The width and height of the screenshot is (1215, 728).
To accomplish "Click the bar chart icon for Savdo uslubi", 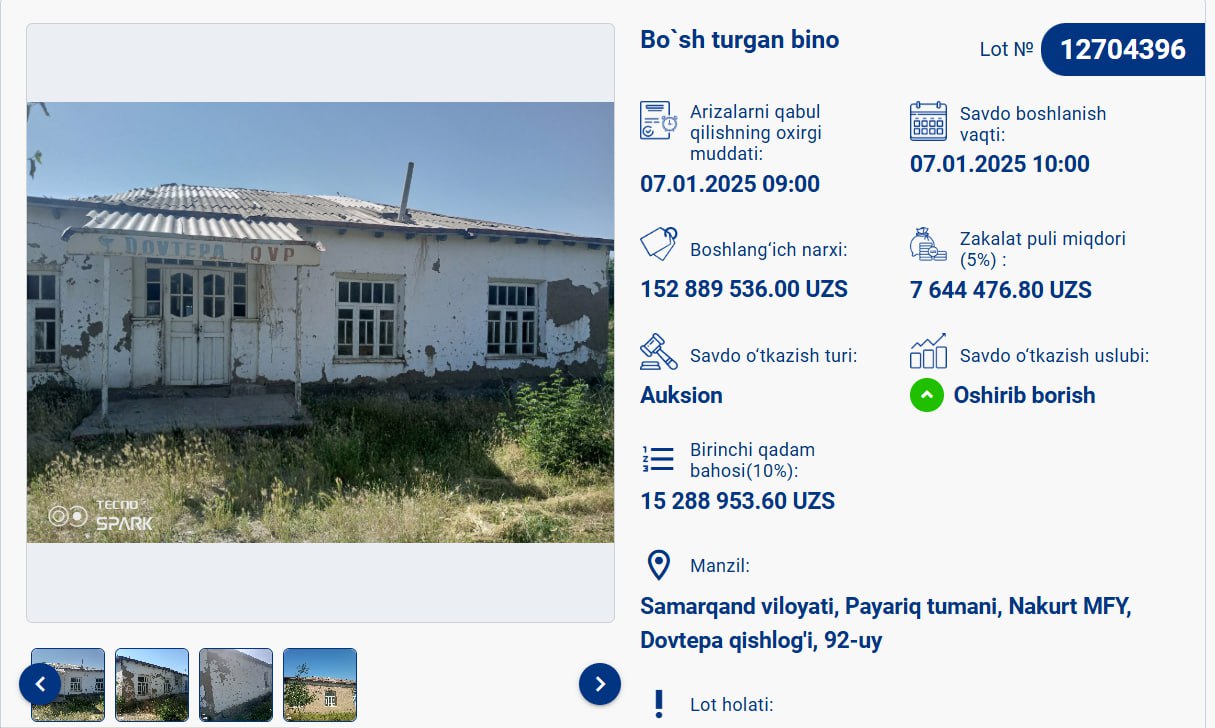I will tap(928, 352).
